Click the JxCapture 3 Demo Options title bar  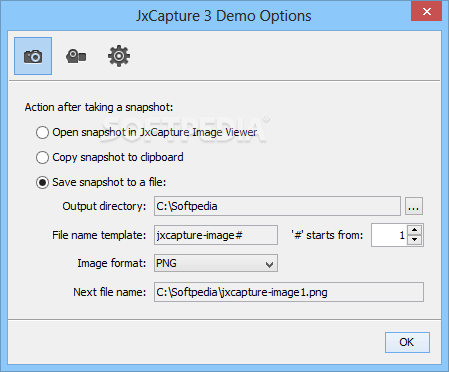(x=223, y=16)
